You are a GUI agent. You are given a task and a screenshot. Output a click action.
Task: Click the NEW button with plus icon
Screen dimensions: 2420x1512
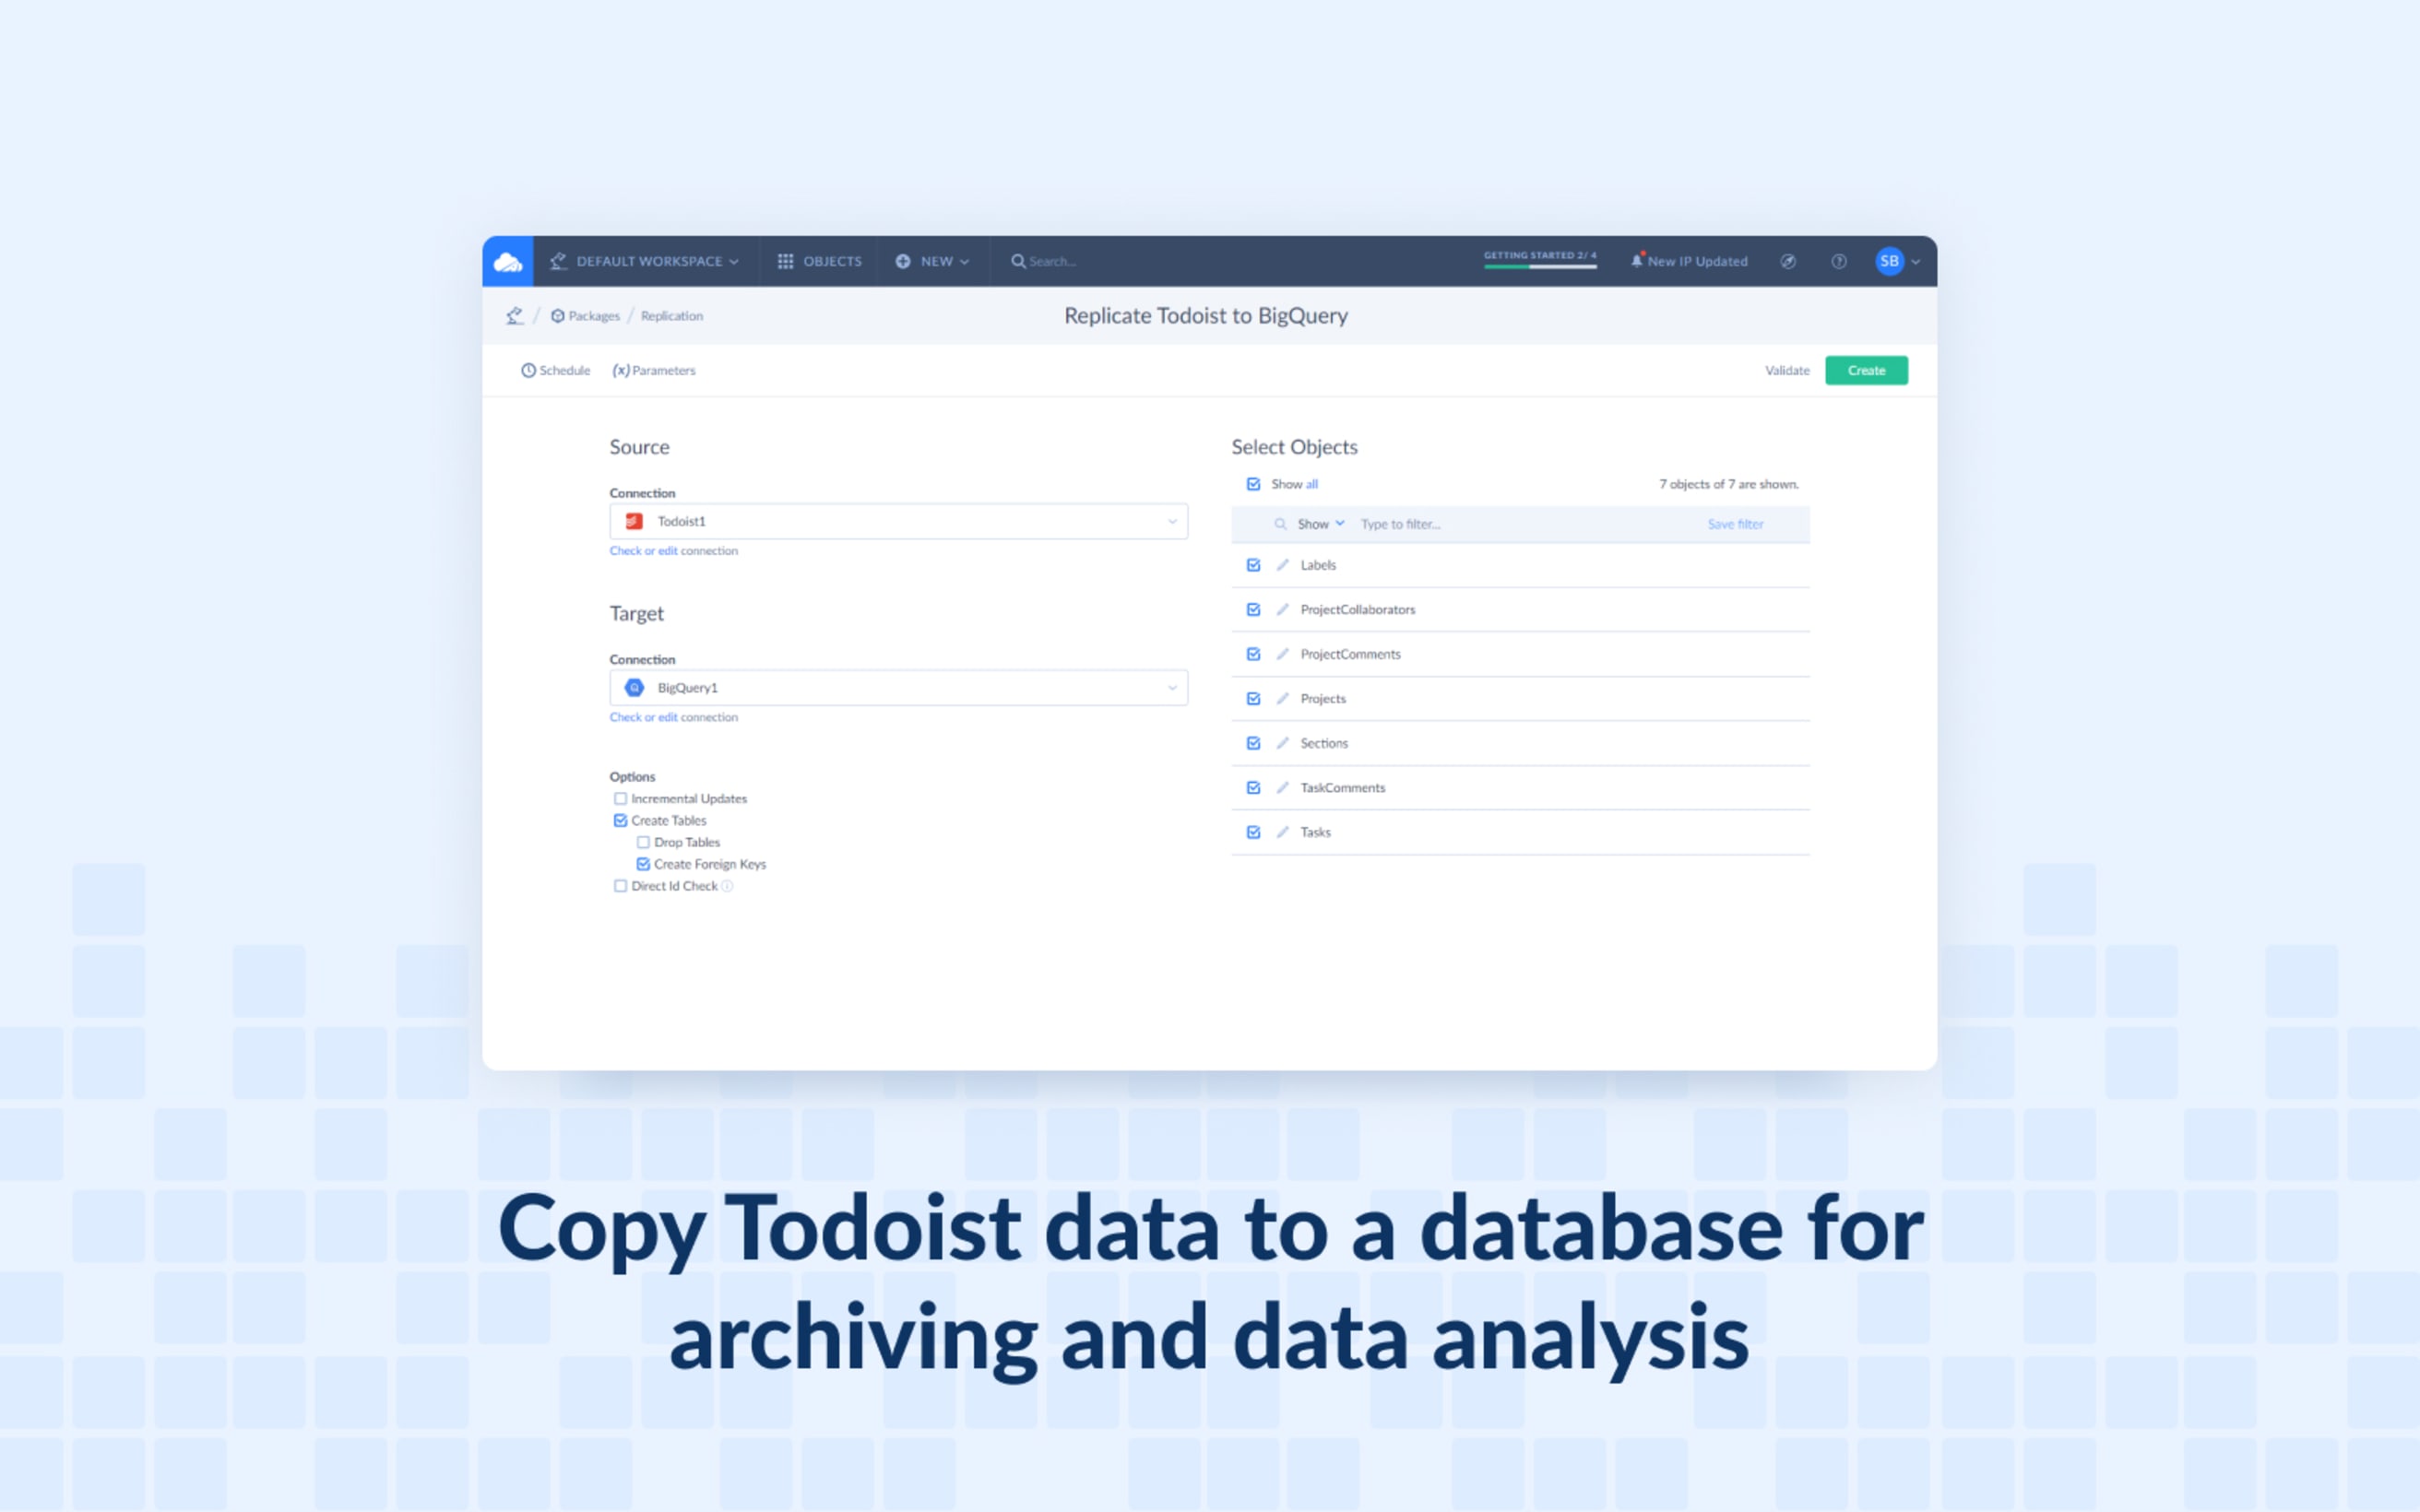coord(935,261)
